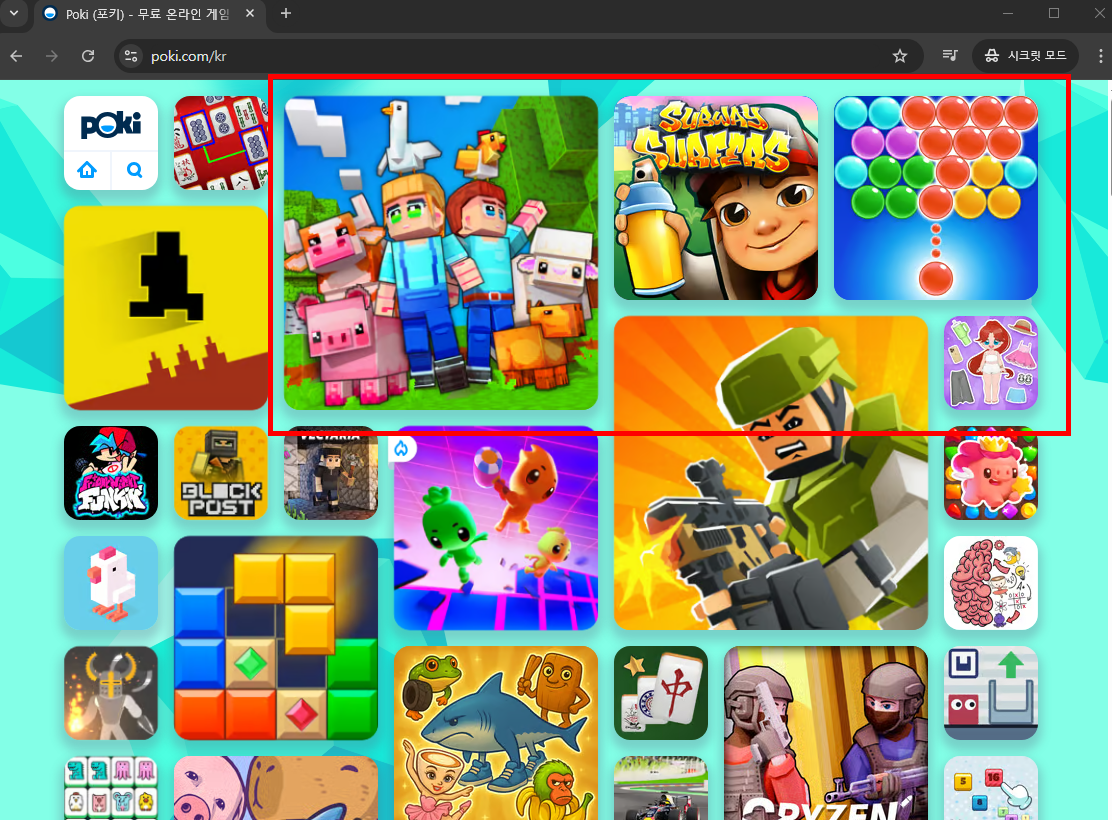Close the Poki browser tab
The height and width of the screenshot is (820, 1112).
[250, 13]
